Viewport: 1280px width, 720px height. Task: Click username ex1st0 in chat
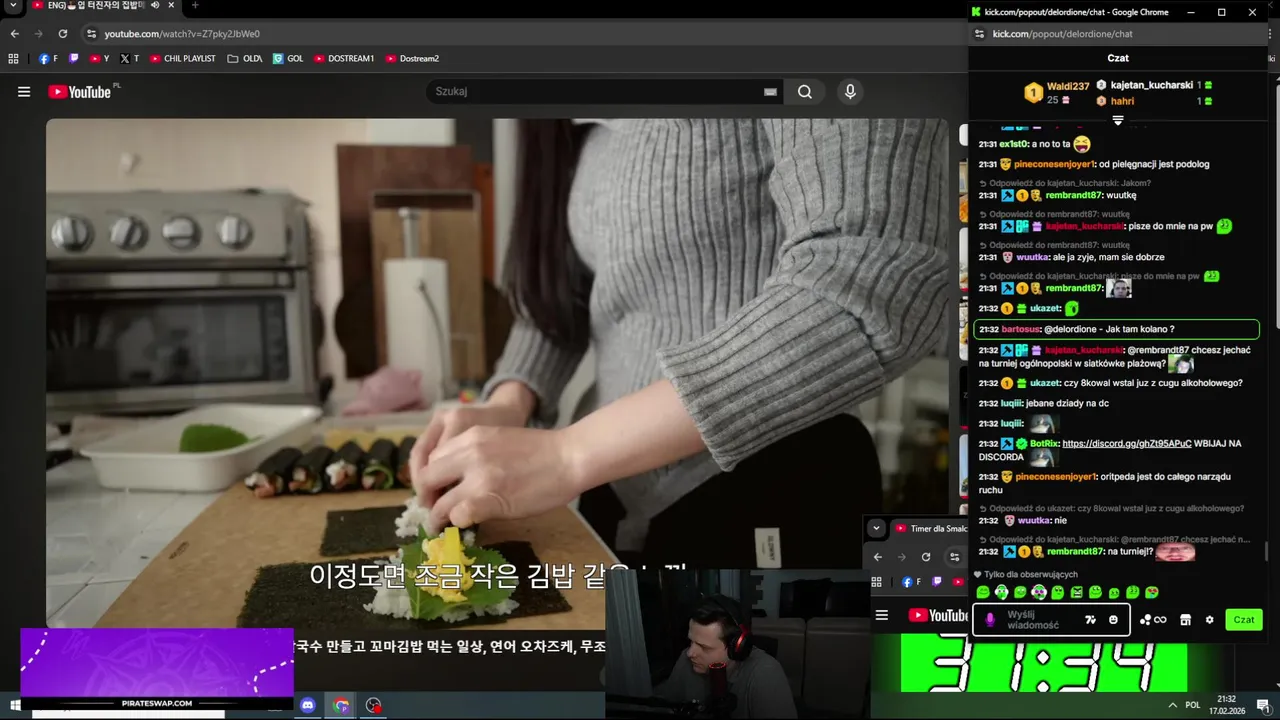1013,144
